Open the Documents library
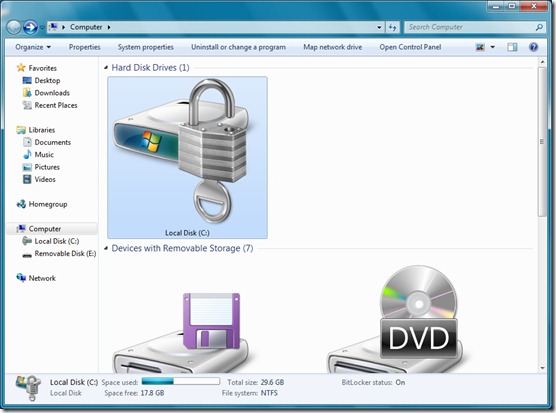This screenshot has width=556, height=413. [x=52, y=142]
